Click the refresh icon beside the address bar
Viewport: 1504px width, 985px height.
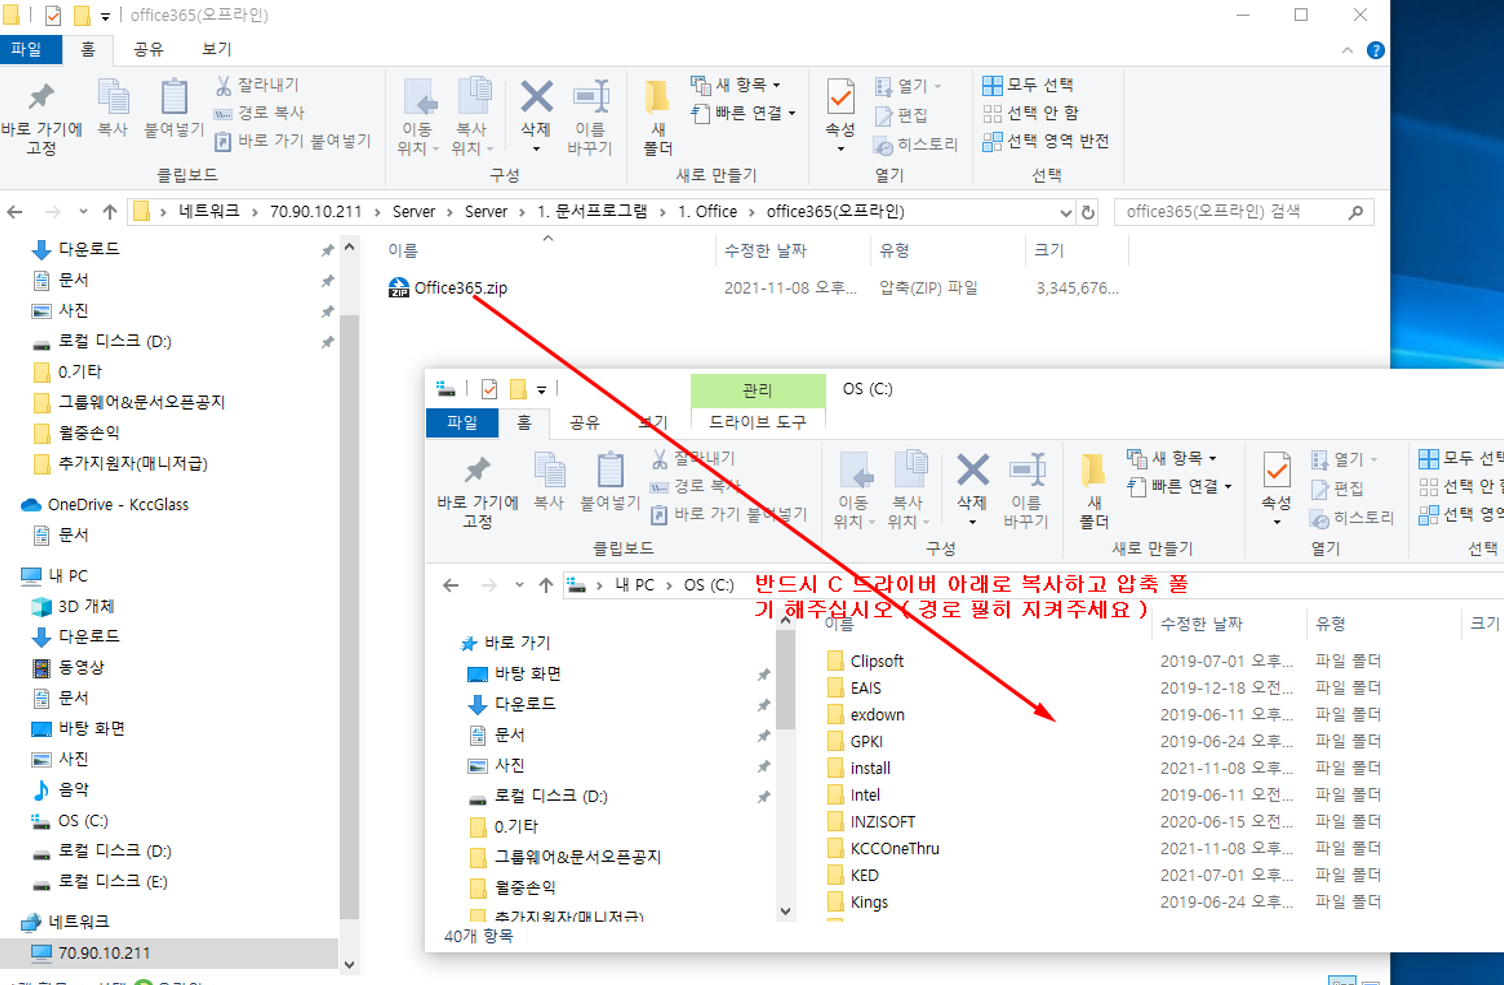tap(1089, 212)
